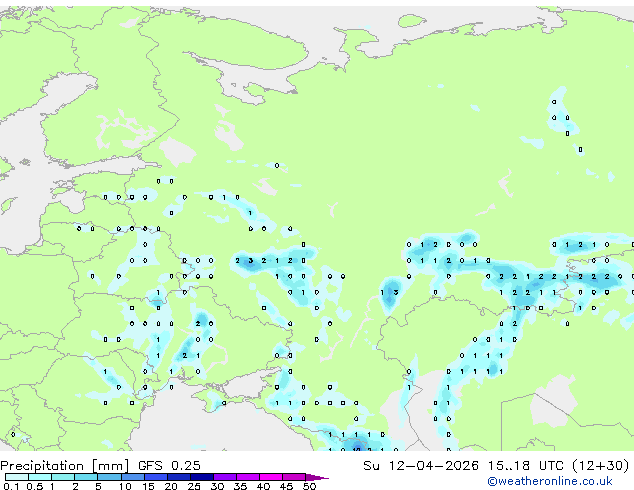
Task: Click the 35–40 mm magenta swatch
Action: (x=247, y=477)
